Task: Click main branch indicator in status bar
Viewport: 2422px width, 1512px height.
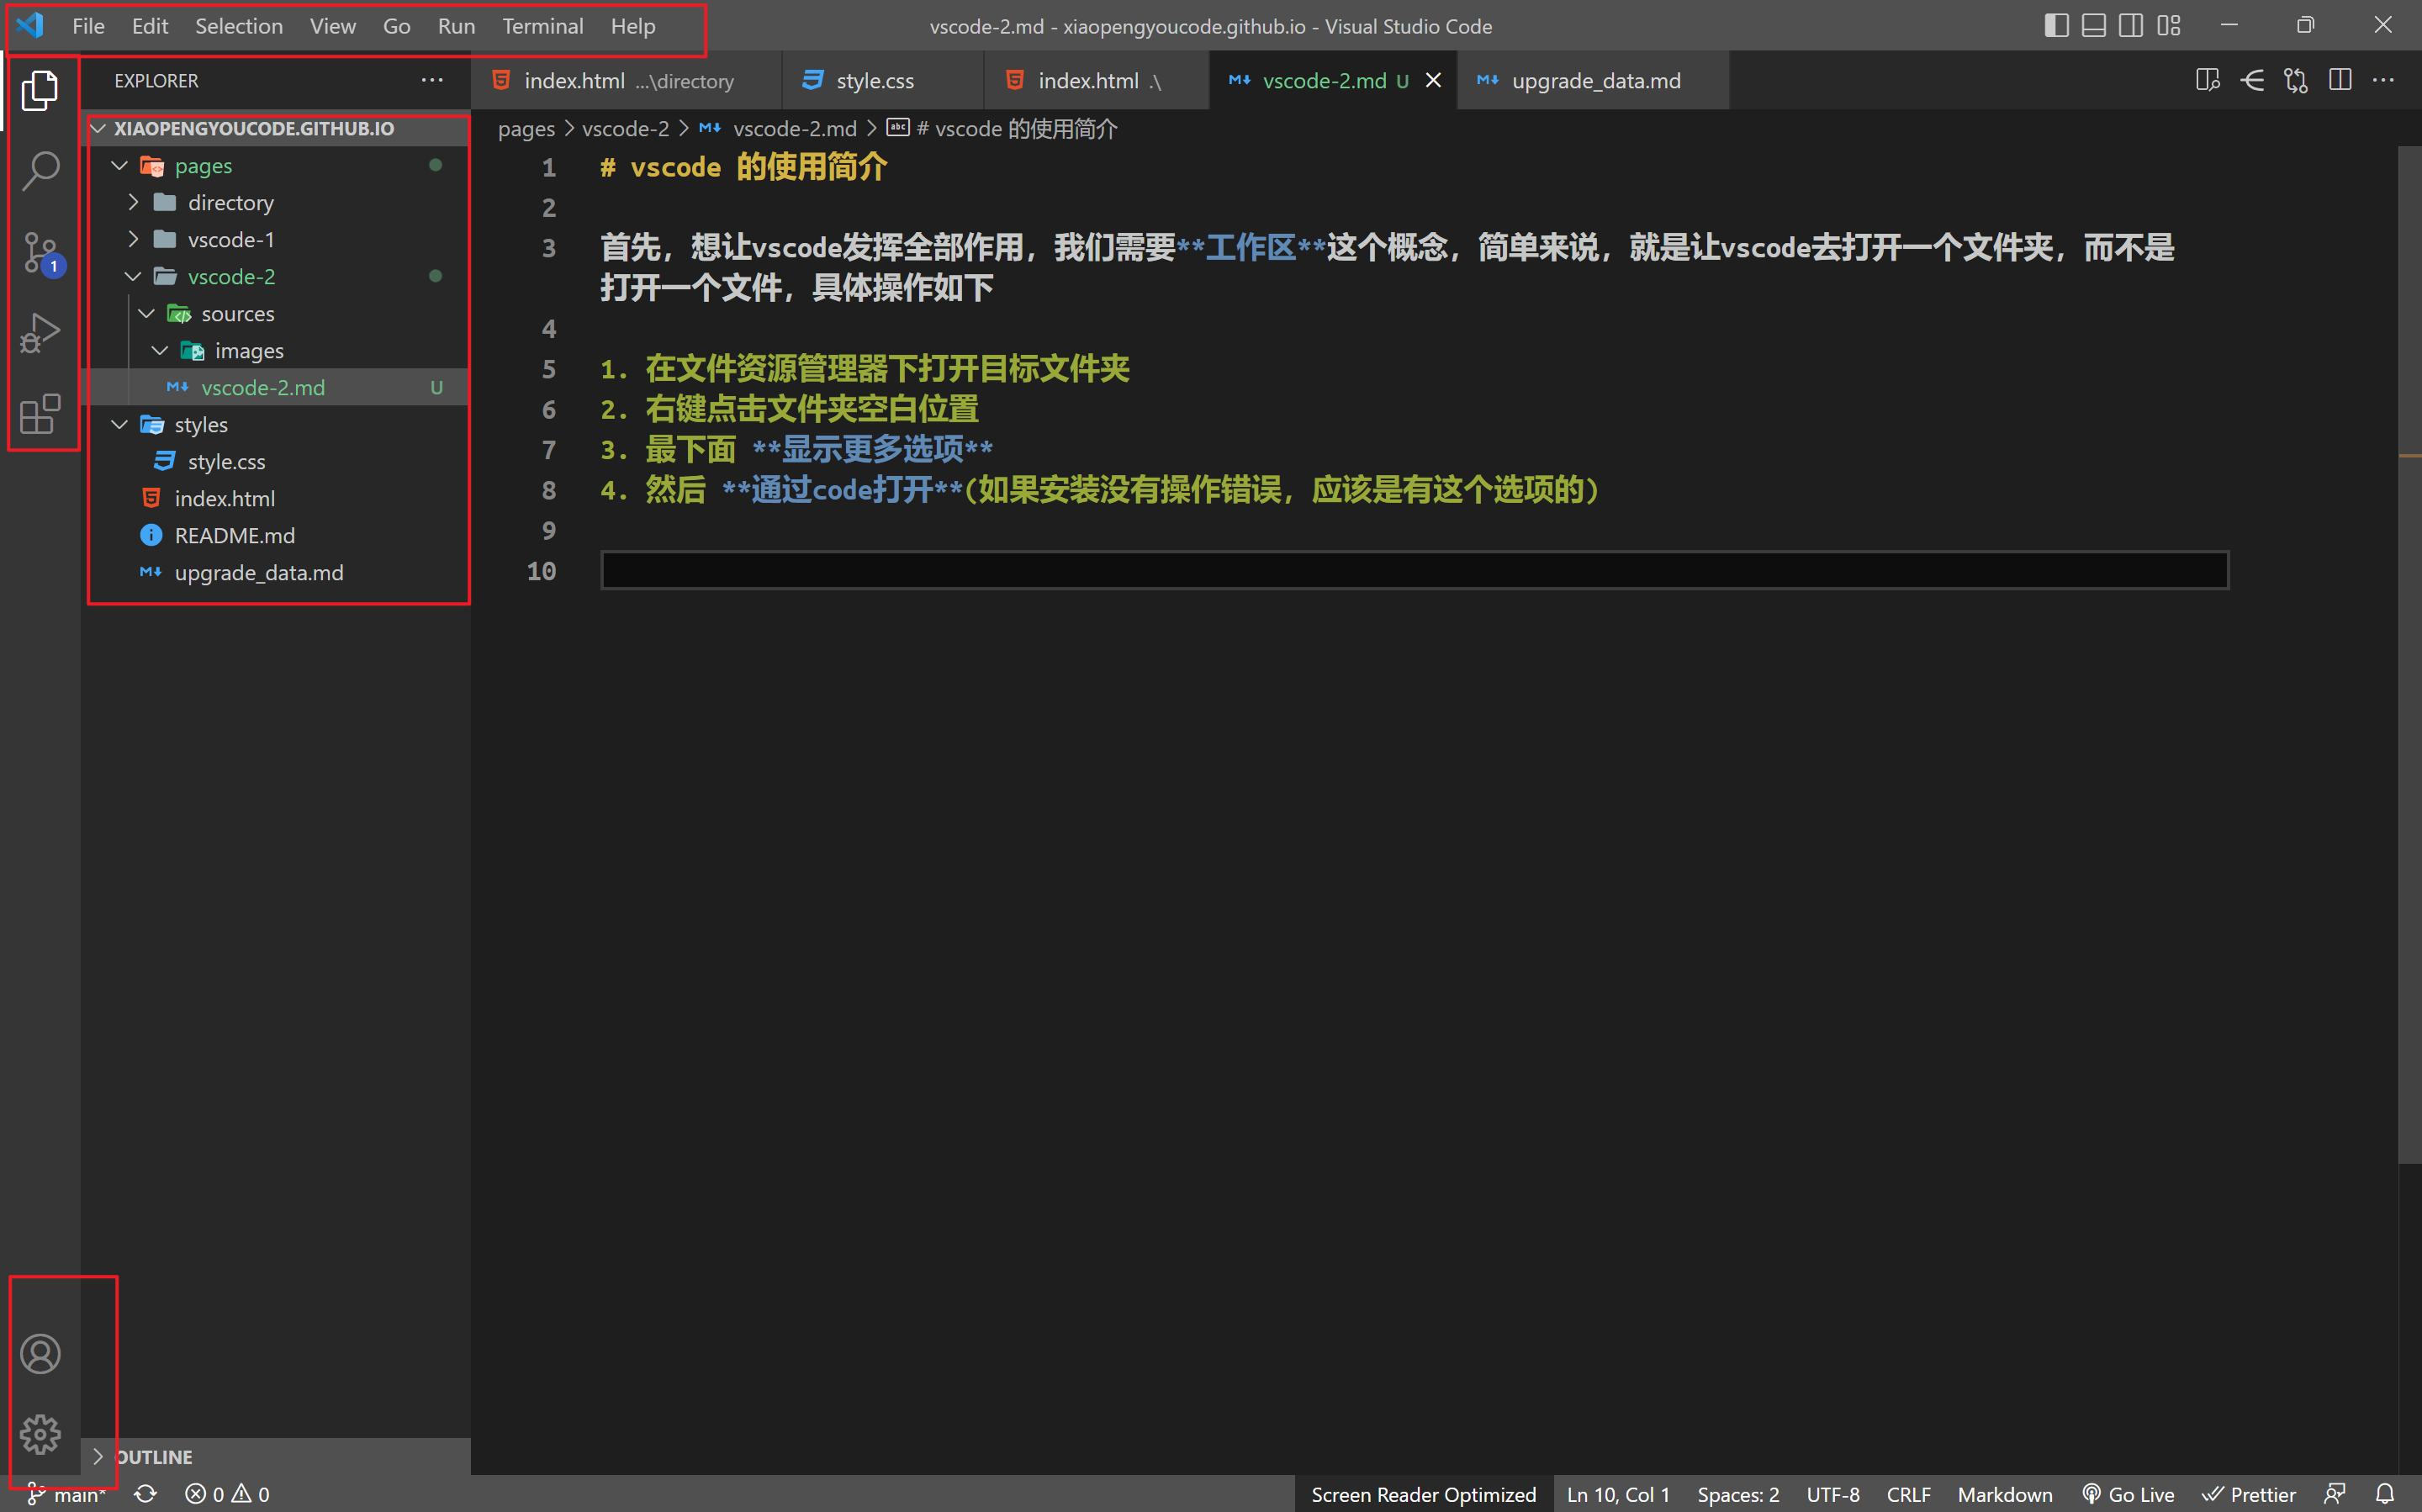Action: (66, 1494)
